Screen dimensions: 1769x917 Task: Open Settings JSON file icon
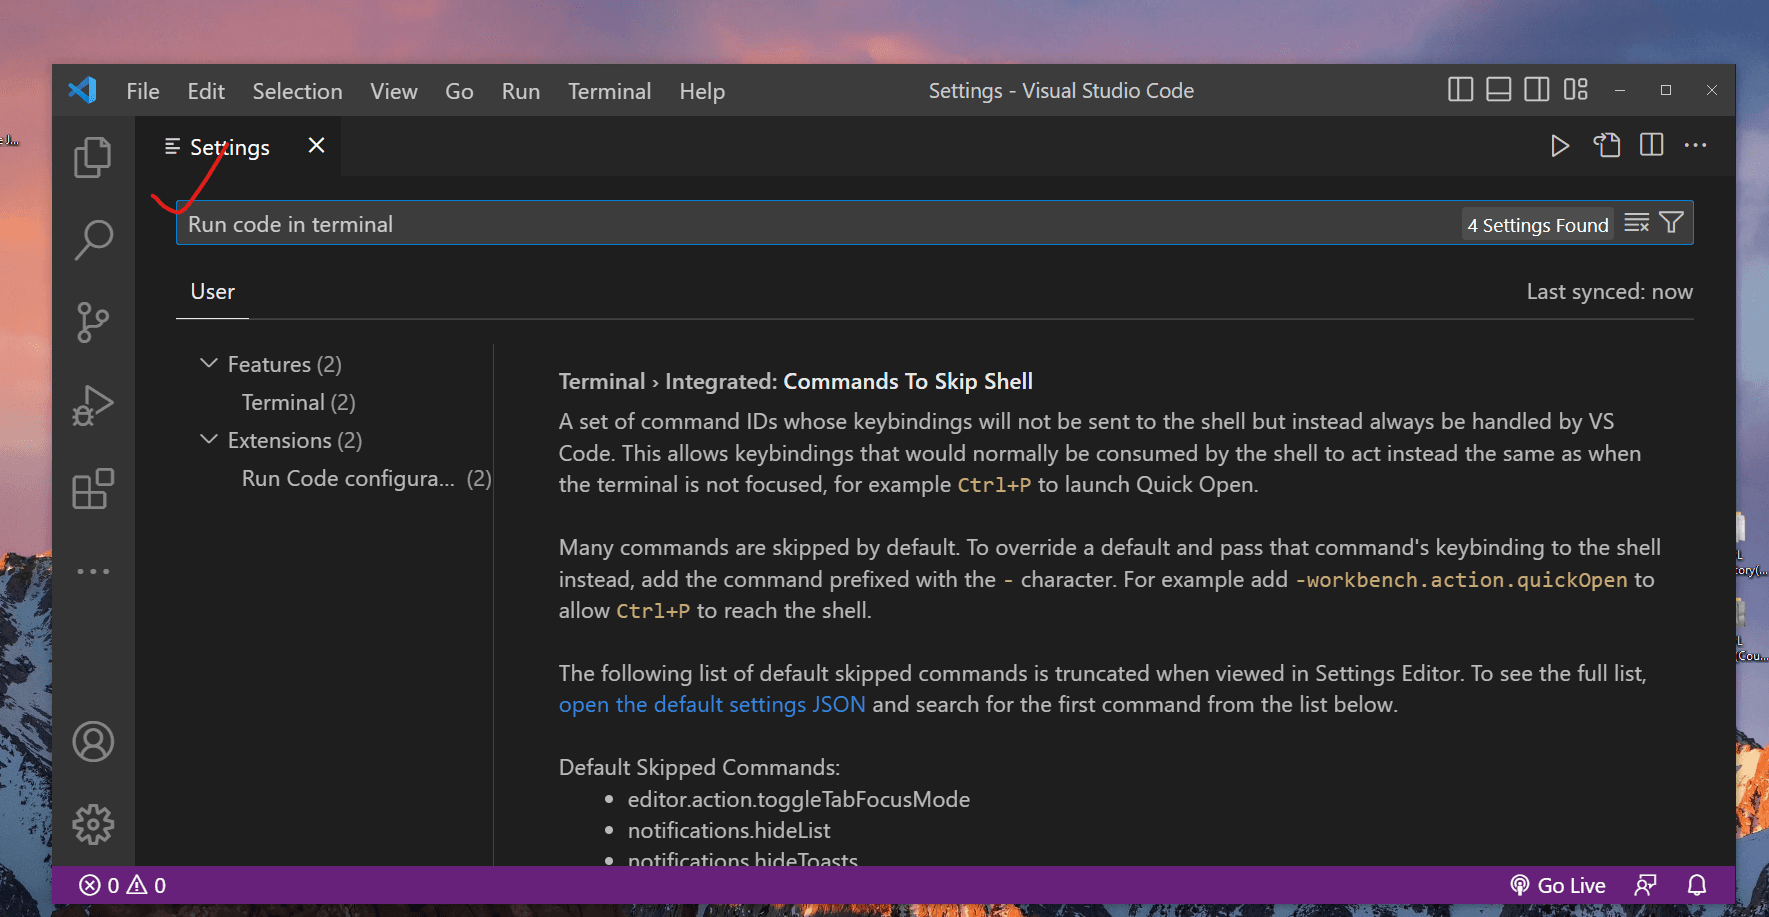click(1606, 146)
